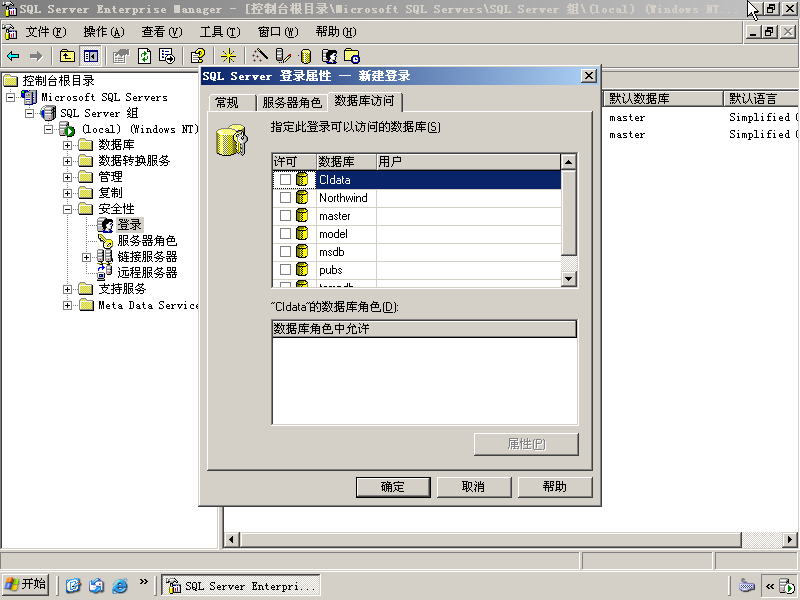Click the SQL Server 组 group icon
The image size is (800, 600).
pos(48,113)
